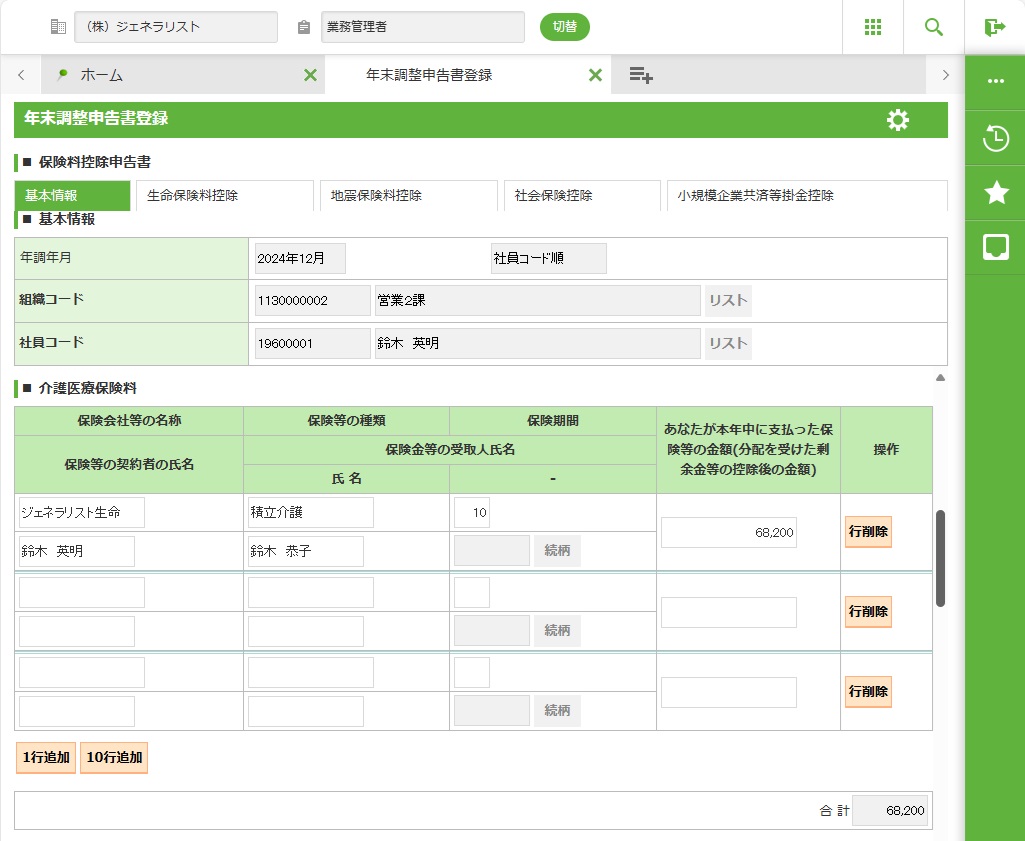Screen dimensions: 1025x841
Task: Open the apps grid menu icon
Action: (x=872, y=27)
